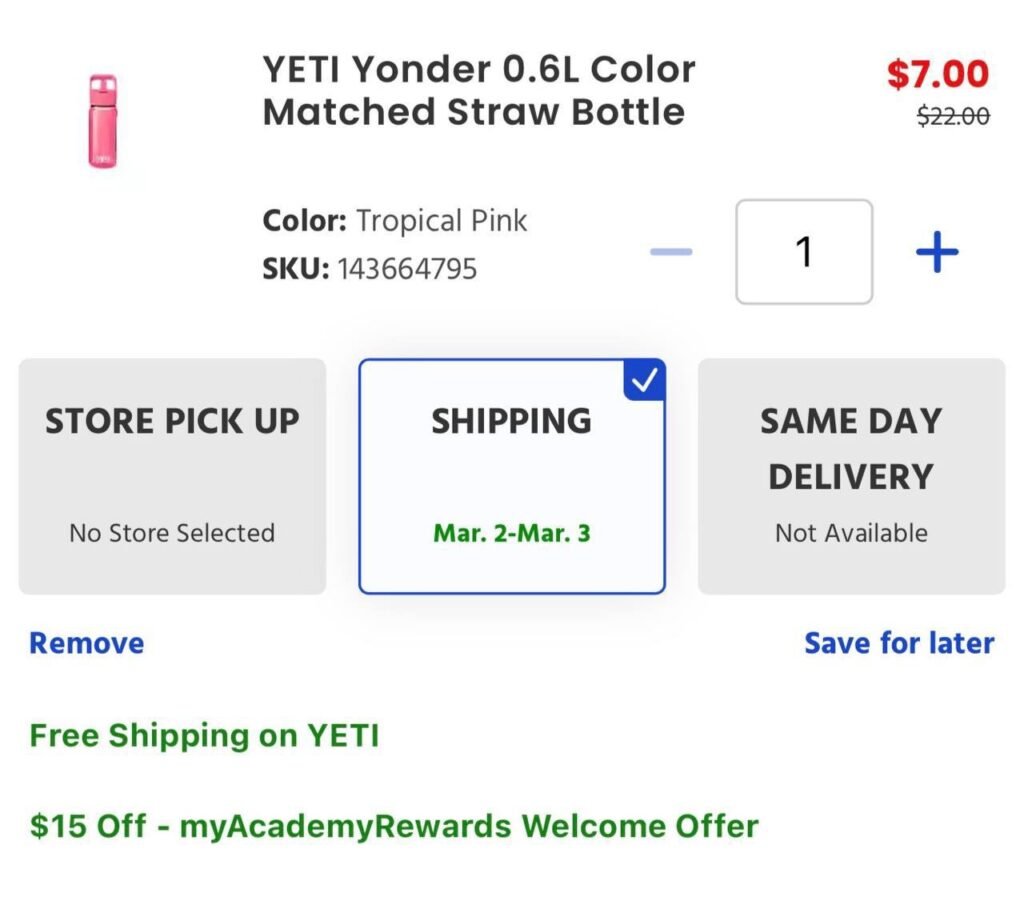The image size is (1024, 897).
Task: Click the Tropical Pink color label
Action: [x=442, y=220]
